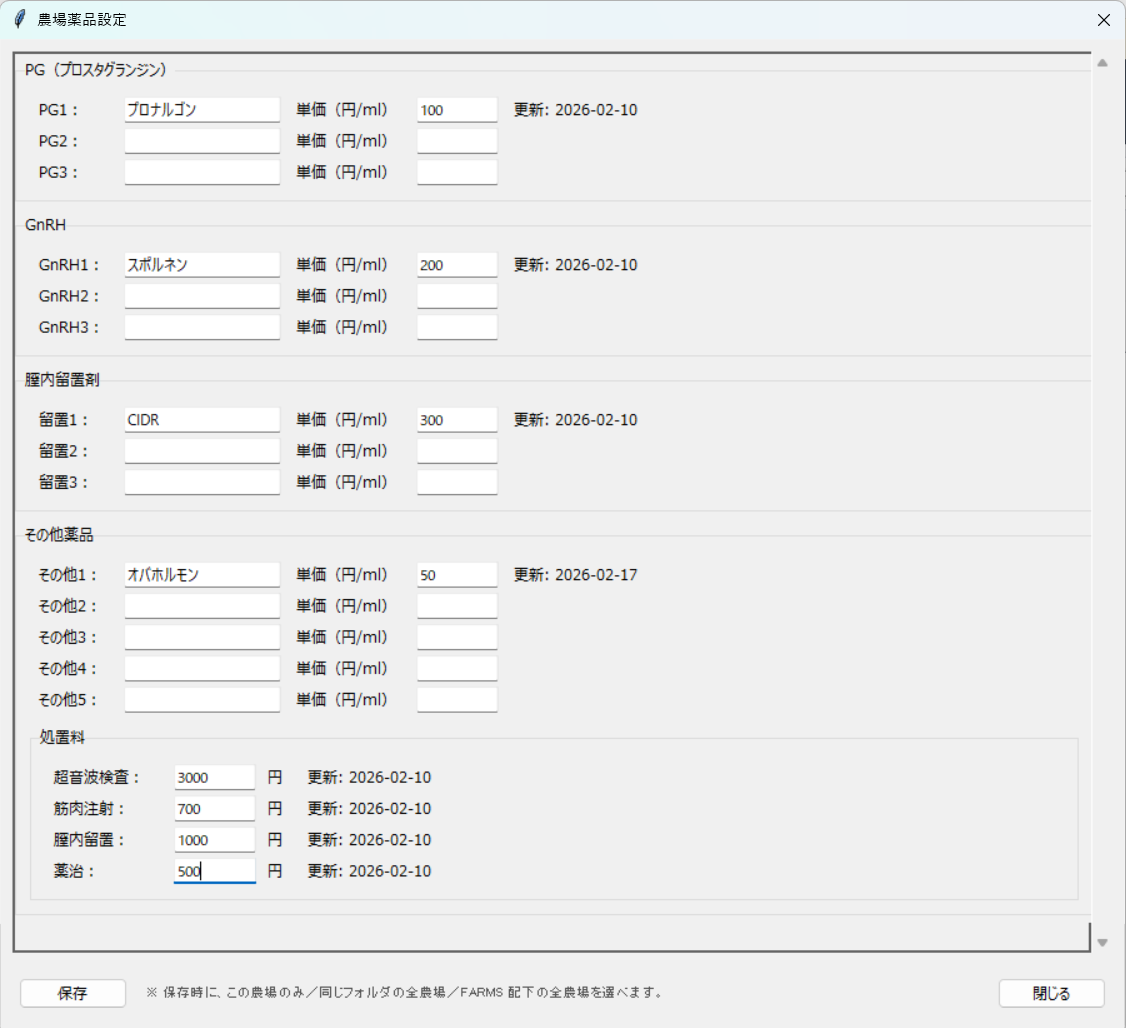Focus the その他2 drug name field
The width and height of the screenshot is (1126, 1028).
tap(202, 606)
